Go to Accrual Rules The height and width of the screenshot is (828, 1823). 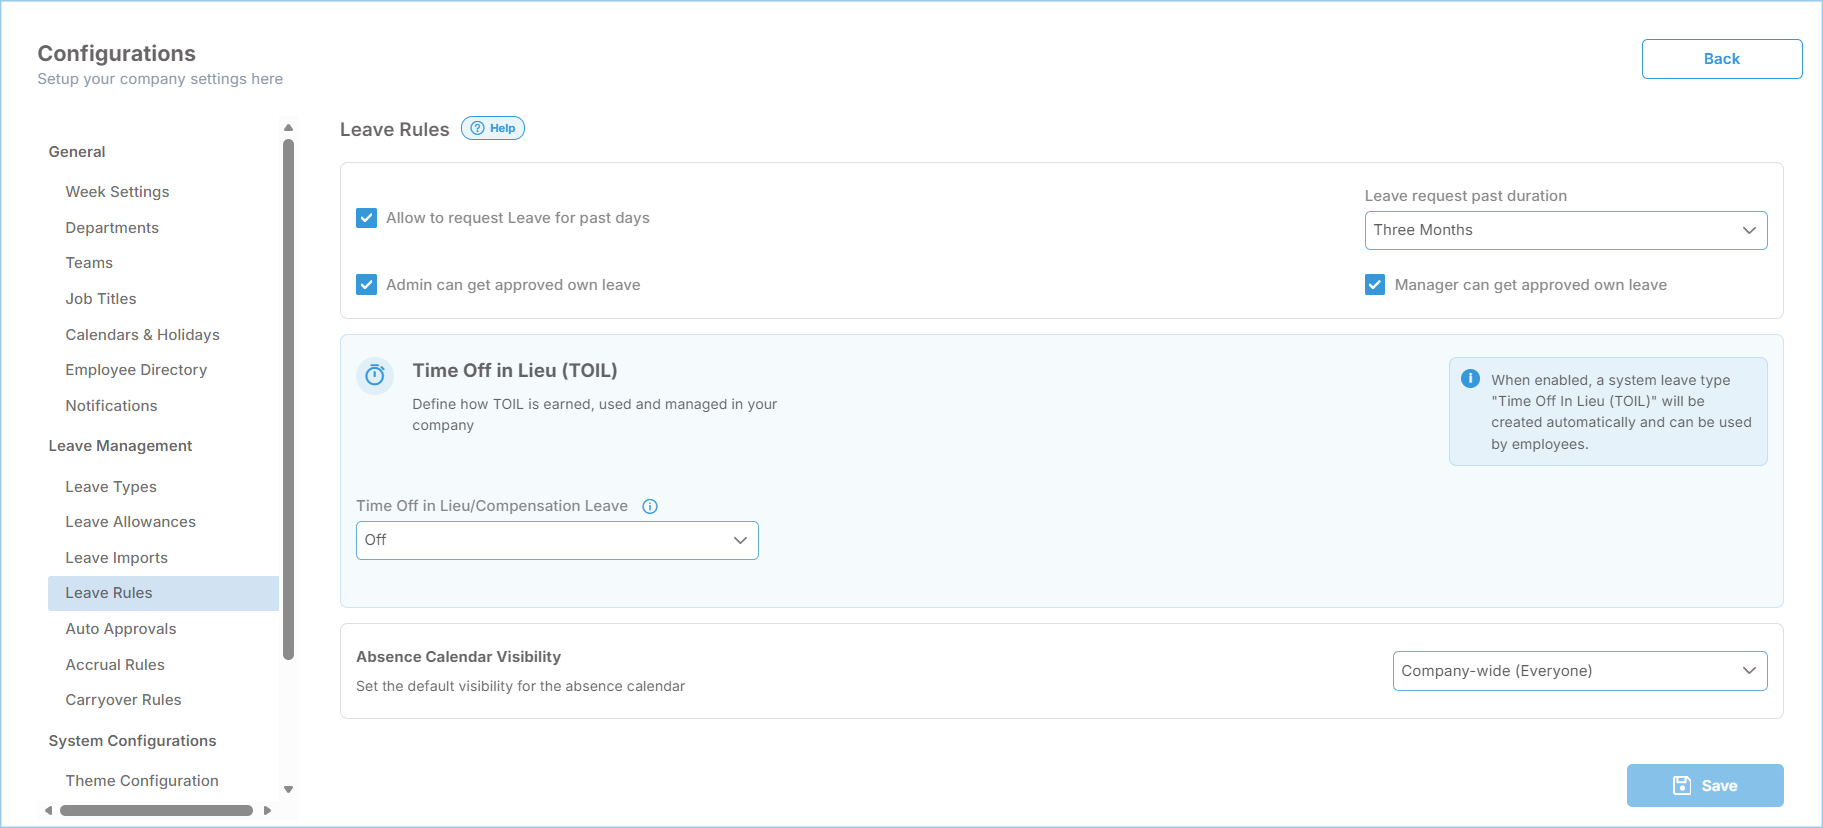click(x=115, y=665)
